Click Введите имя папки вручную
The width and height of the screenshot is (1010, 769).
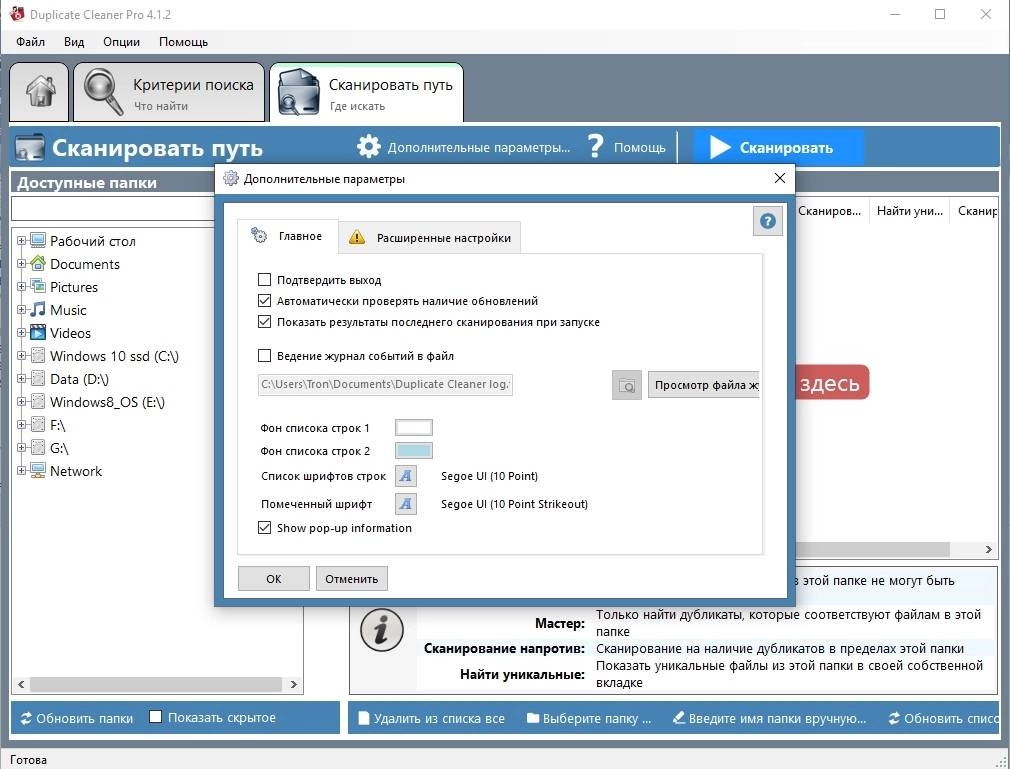pyautogui.click(x=770, y=718)
